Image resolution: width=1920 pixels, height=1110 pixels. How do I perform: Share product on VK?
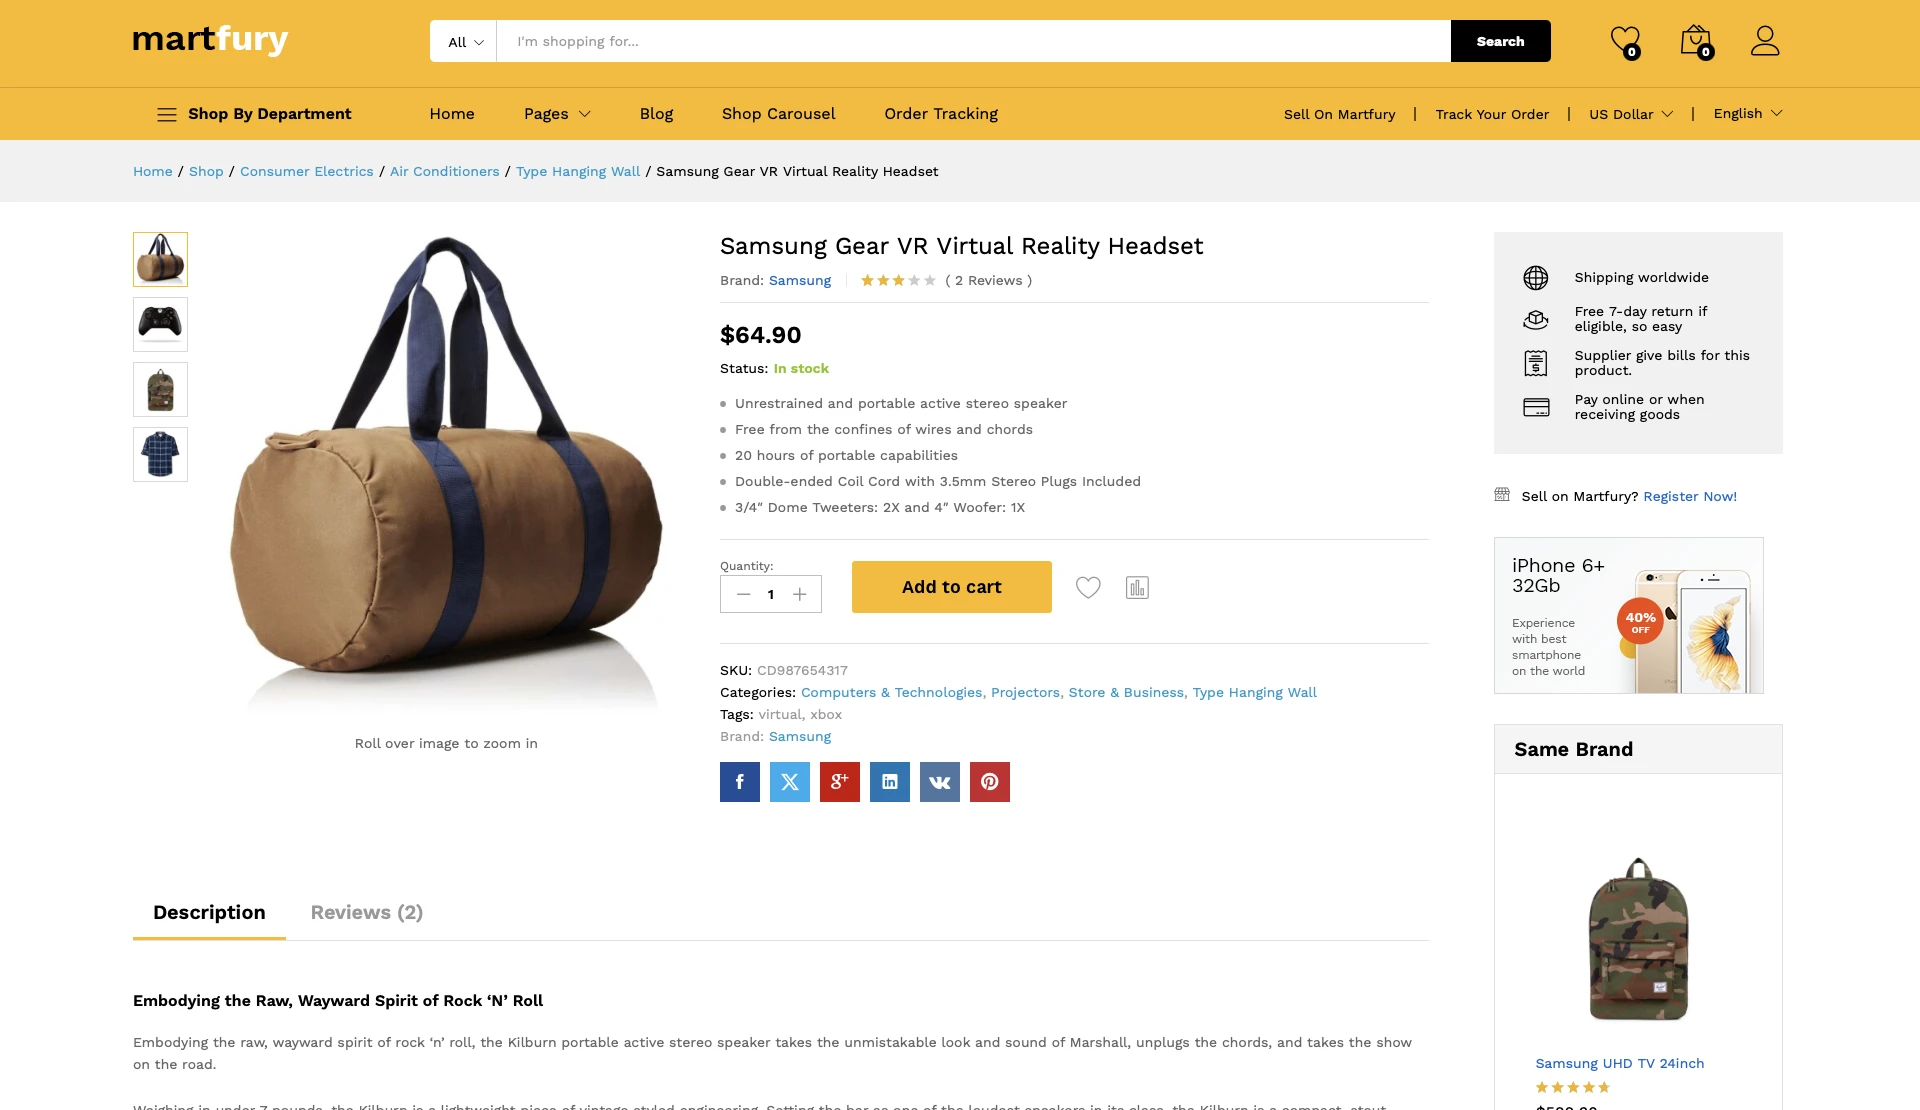940,782
